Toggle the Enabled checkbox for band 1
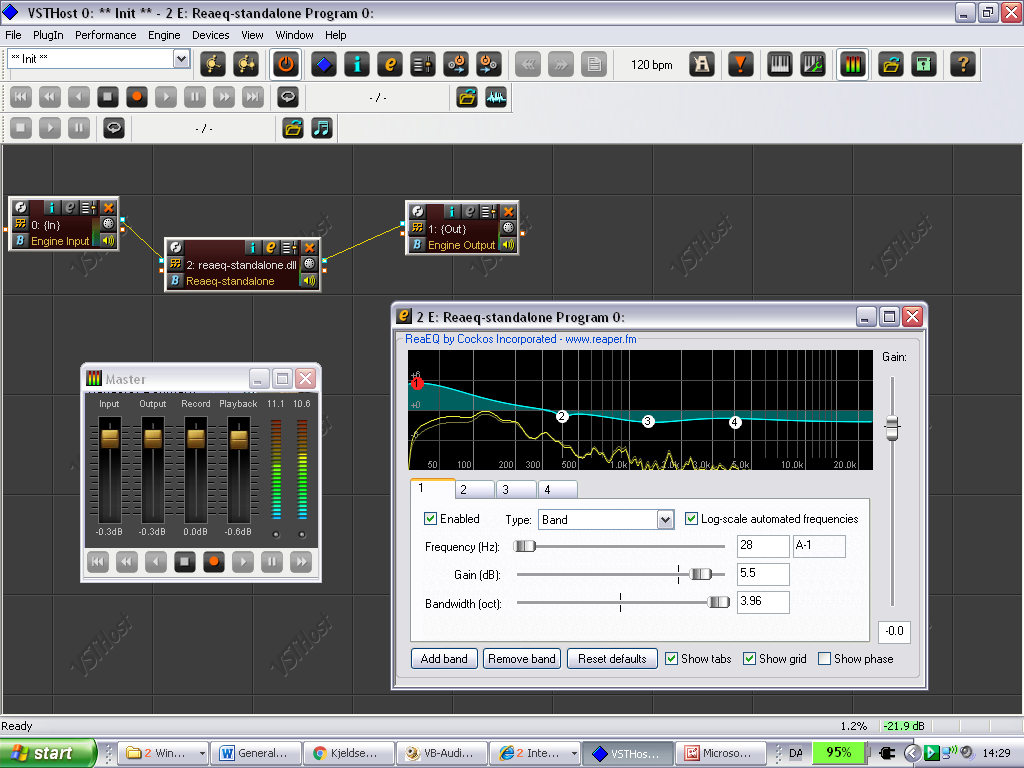This screenshot has height=768, width=1024. pyautogui.click(x=430, y=519)
